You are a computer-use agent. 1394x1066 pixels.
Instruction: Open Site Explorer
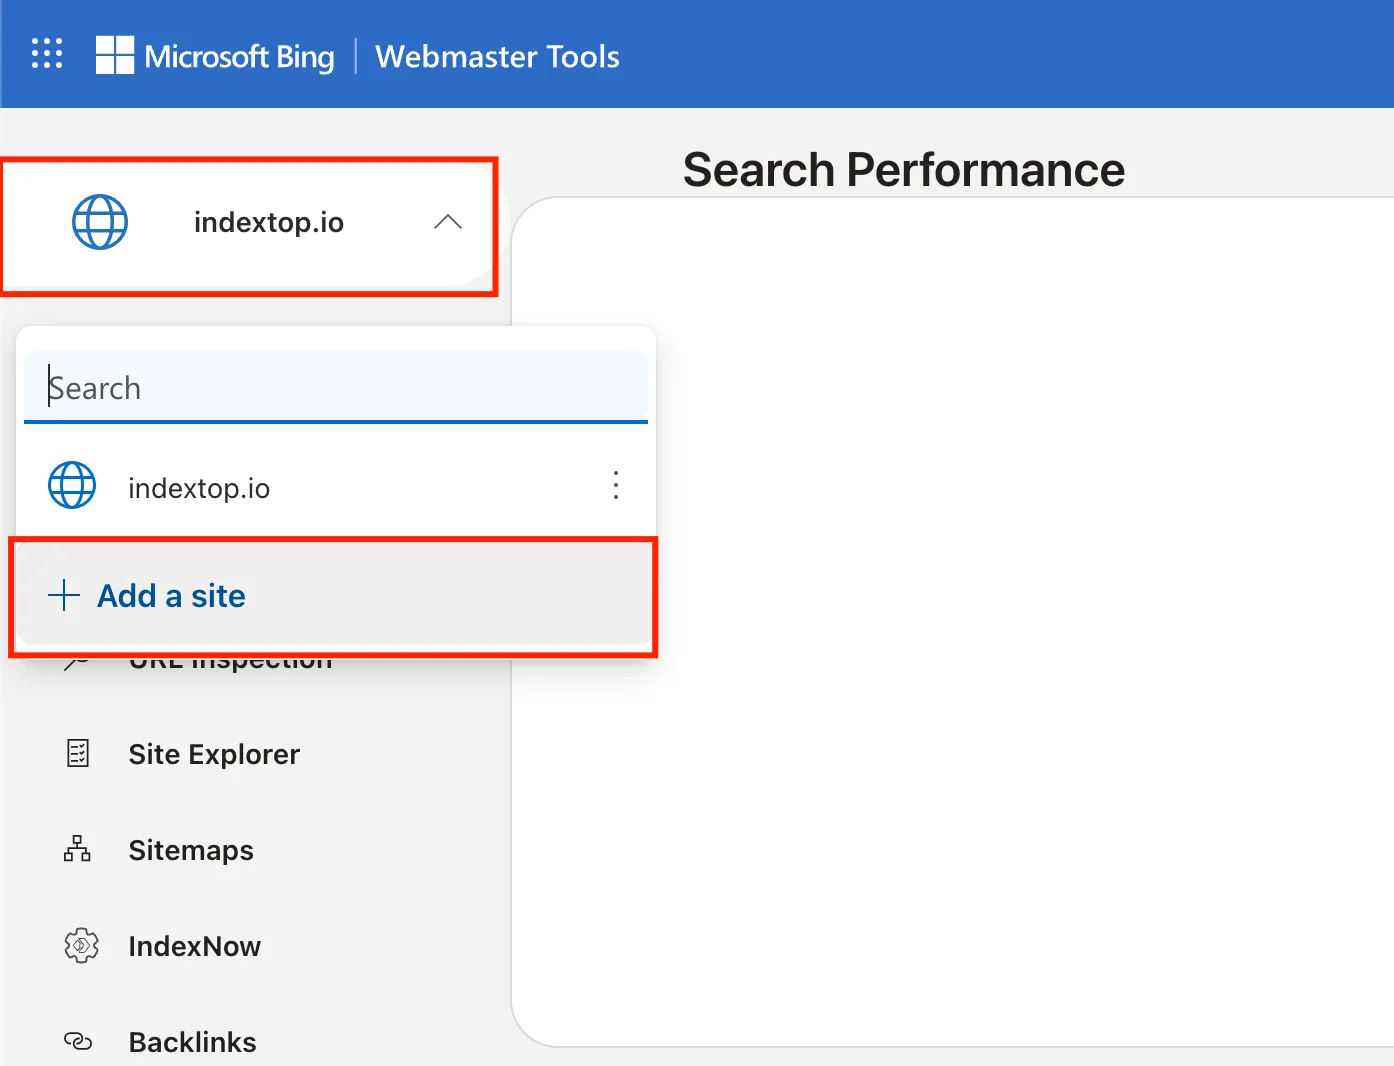click(214, 754)
